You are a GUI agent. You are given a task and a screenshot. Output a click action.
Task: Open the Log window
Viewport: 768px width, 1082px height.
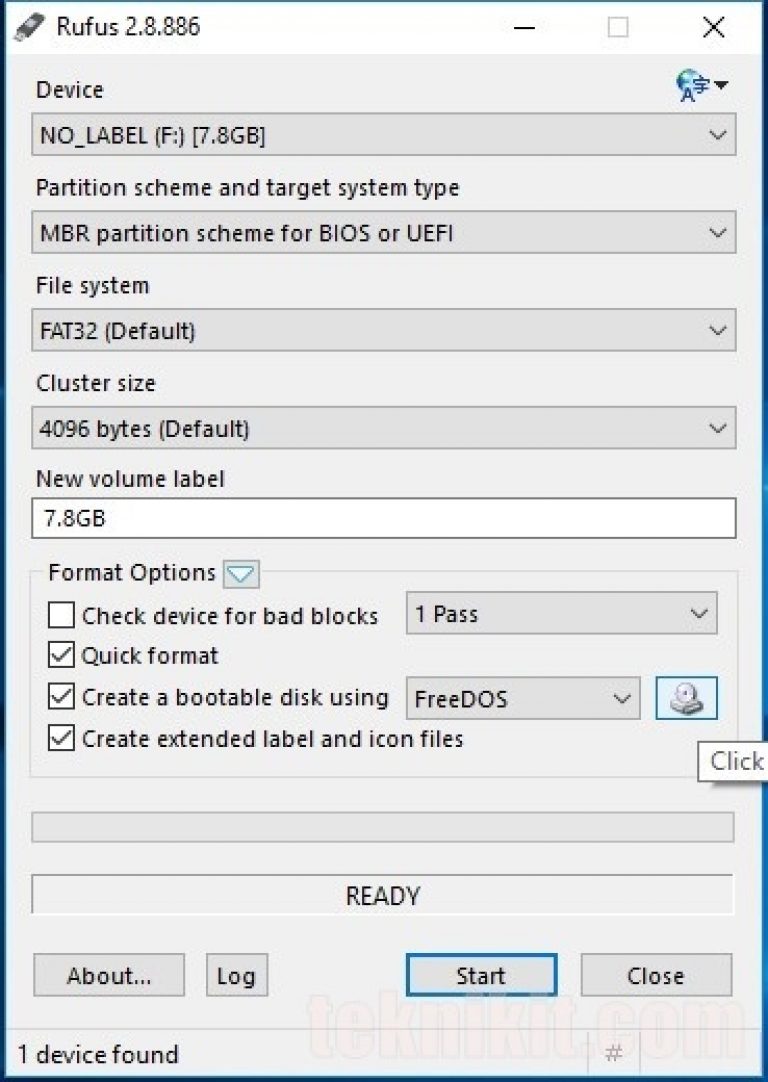[x=236, y=975]
